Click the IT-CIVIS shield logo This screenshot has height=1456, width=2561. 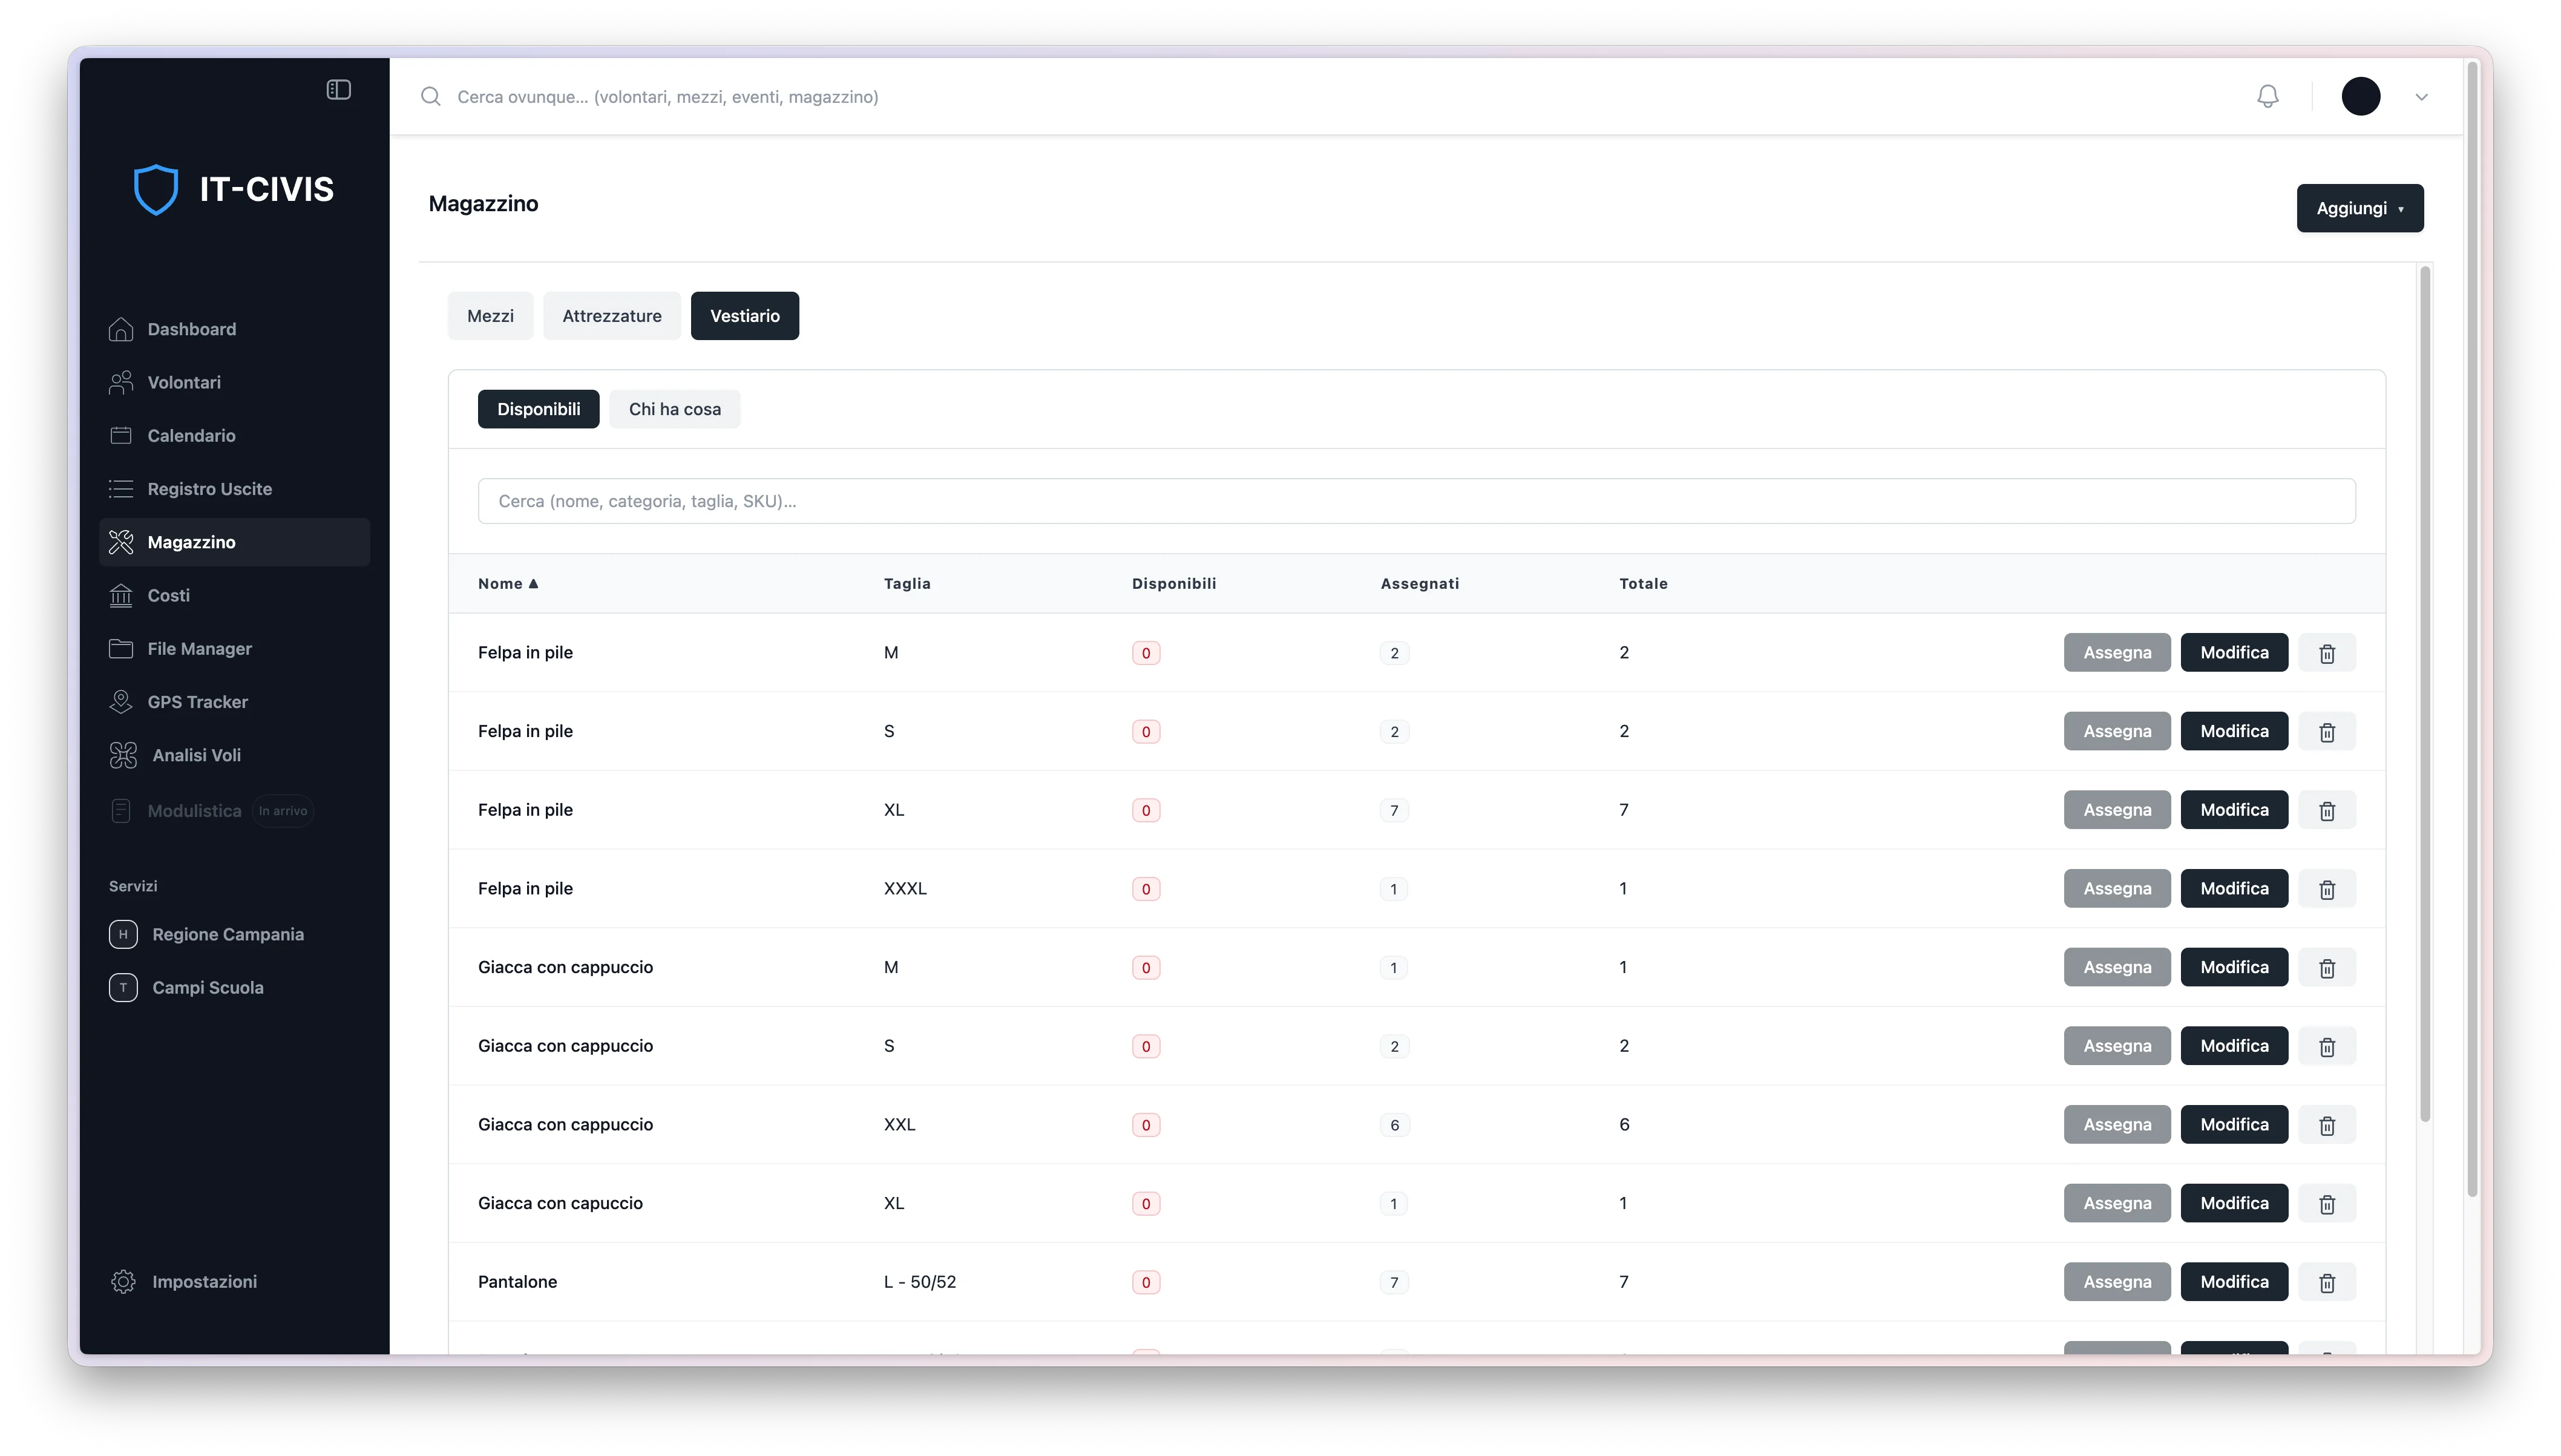point(156,189)
